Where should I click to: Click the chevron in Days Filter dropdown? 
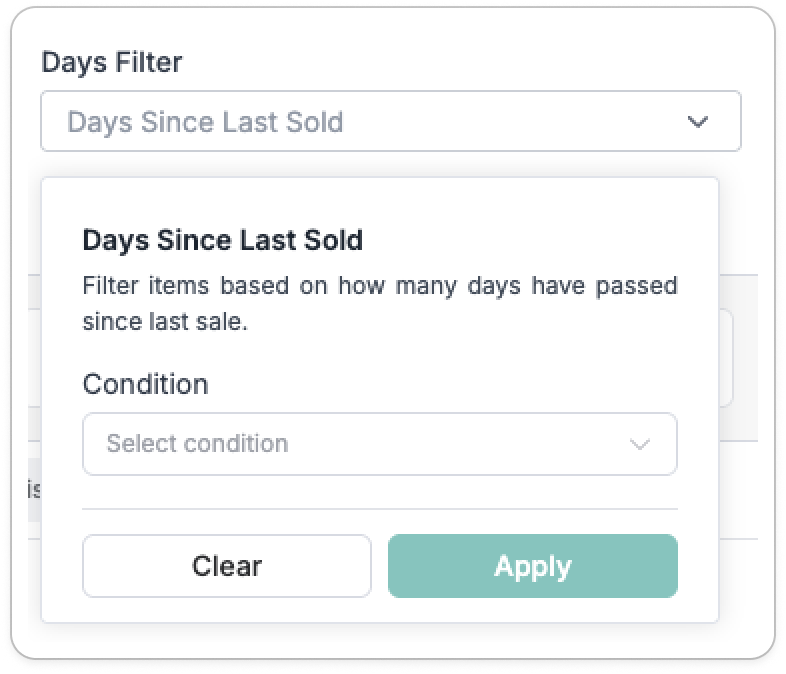(x=697, y=122)
